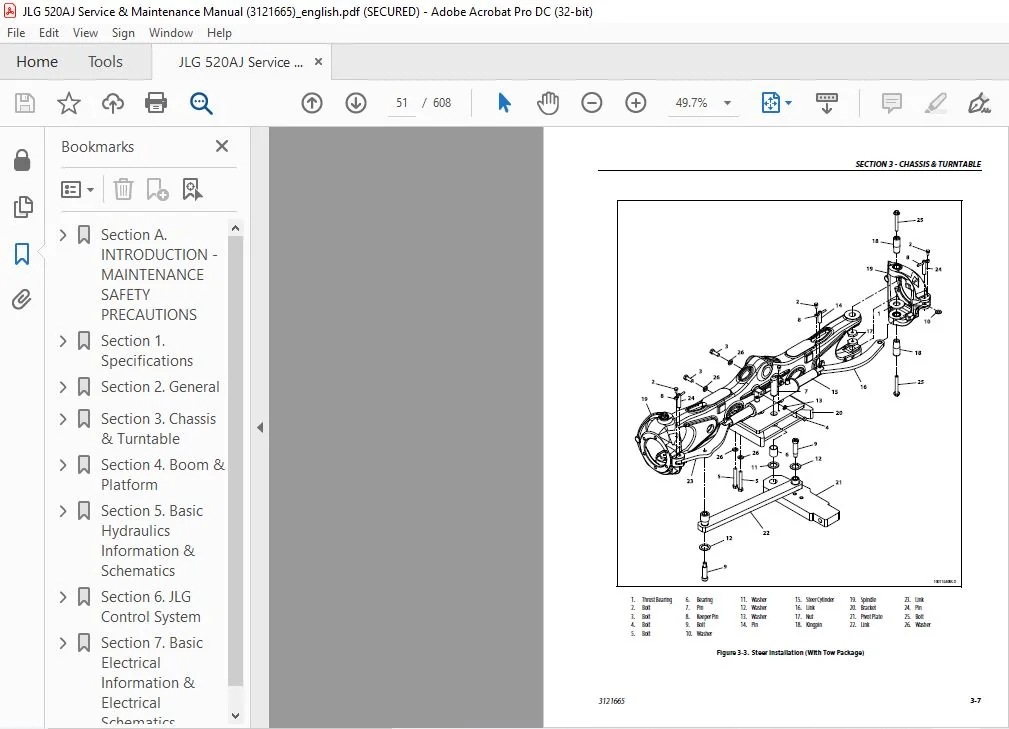Jump to Section 2. General bookmark
The height and width of the screenshot is (729, 1009).
pyautogui.click(x=160, y=387)
